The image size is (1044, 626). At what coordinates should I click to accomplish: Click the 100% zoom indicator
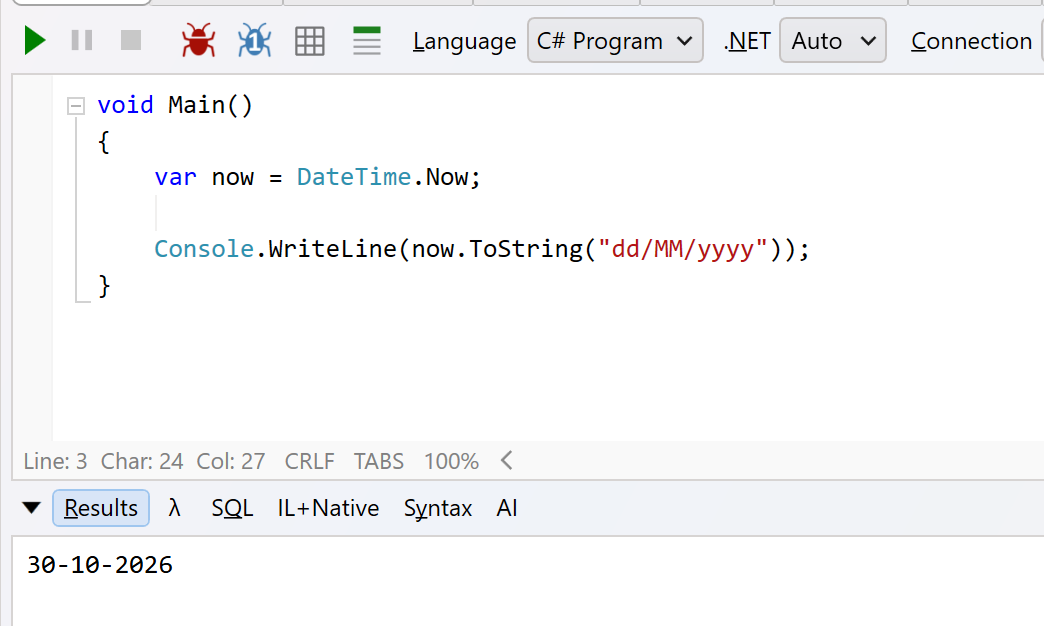tap(451, 461)
